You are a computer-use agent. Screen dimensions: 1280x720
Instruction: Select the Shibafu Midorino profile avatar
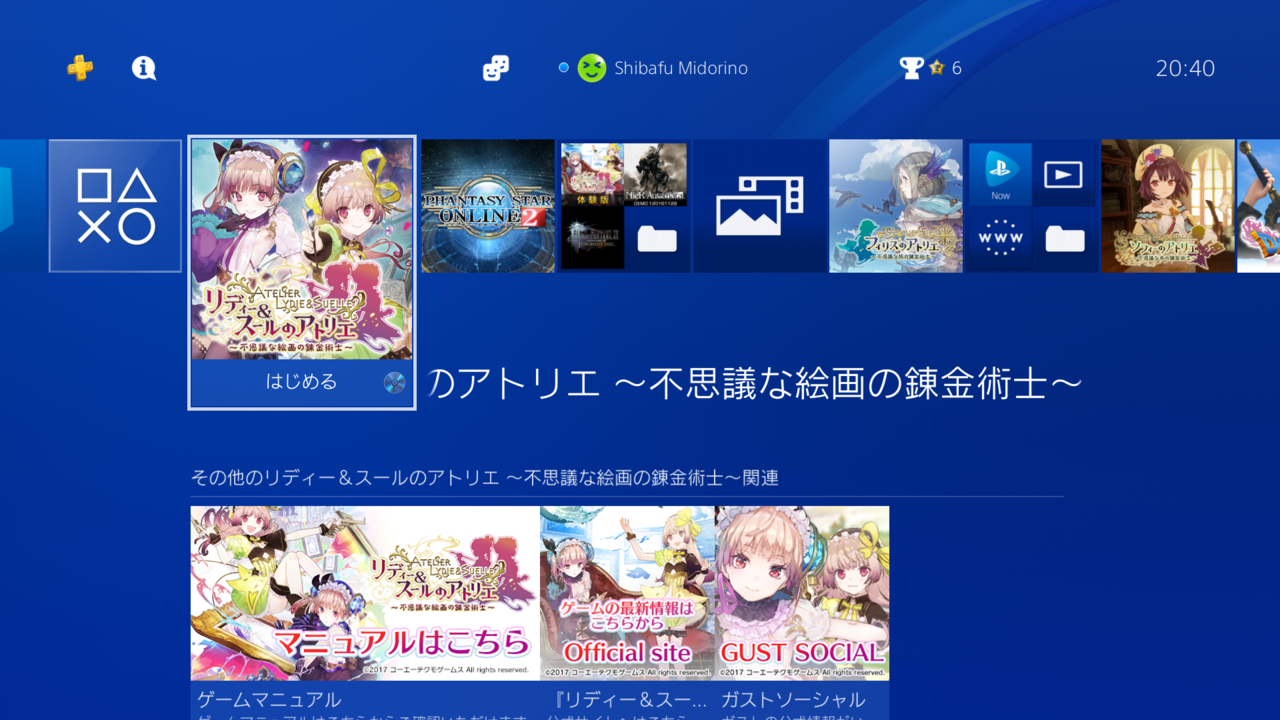point(592,68)
